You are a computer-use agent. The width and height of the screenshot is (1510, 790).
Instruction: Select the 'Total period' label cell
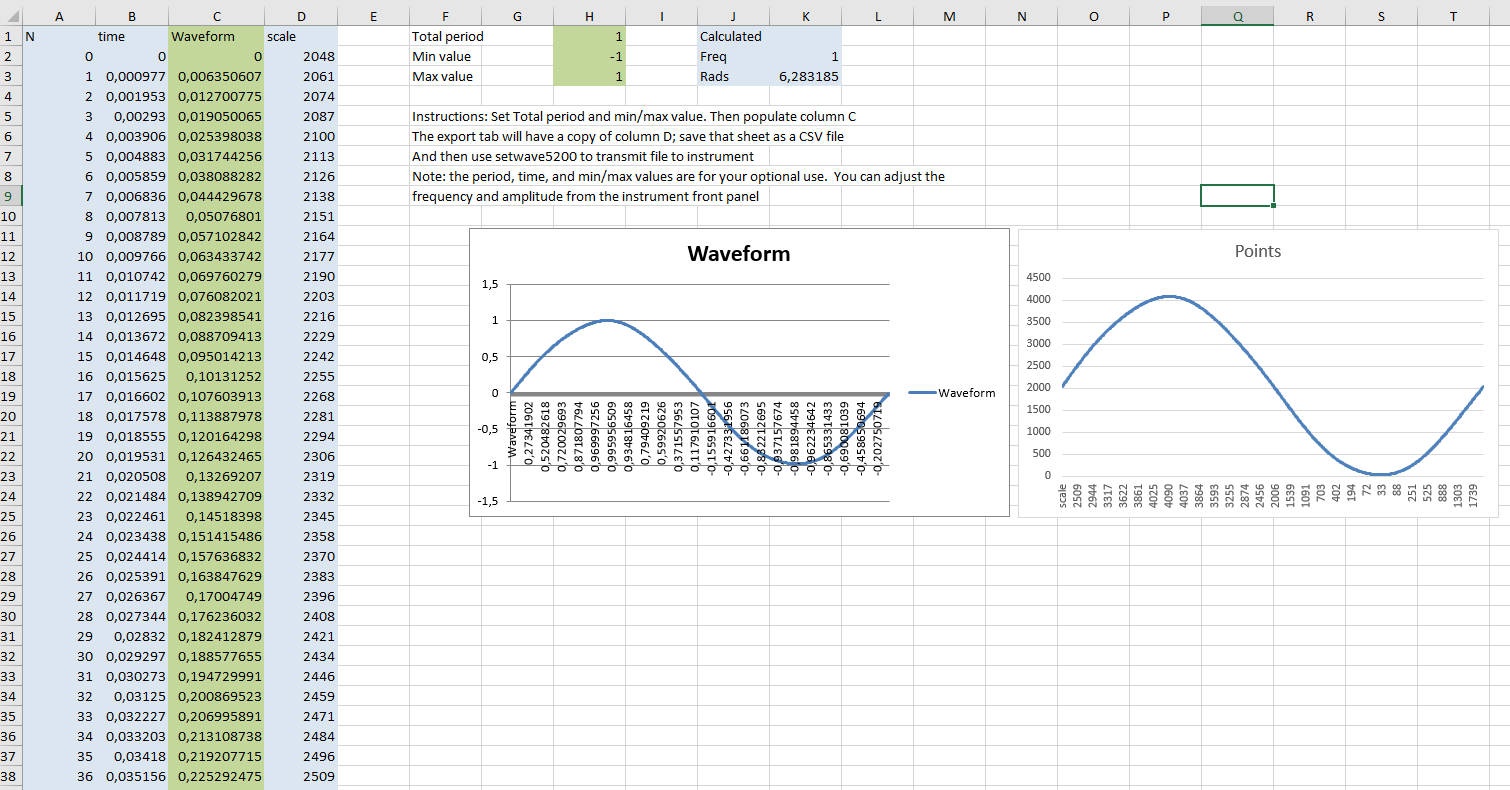point(445,36)
